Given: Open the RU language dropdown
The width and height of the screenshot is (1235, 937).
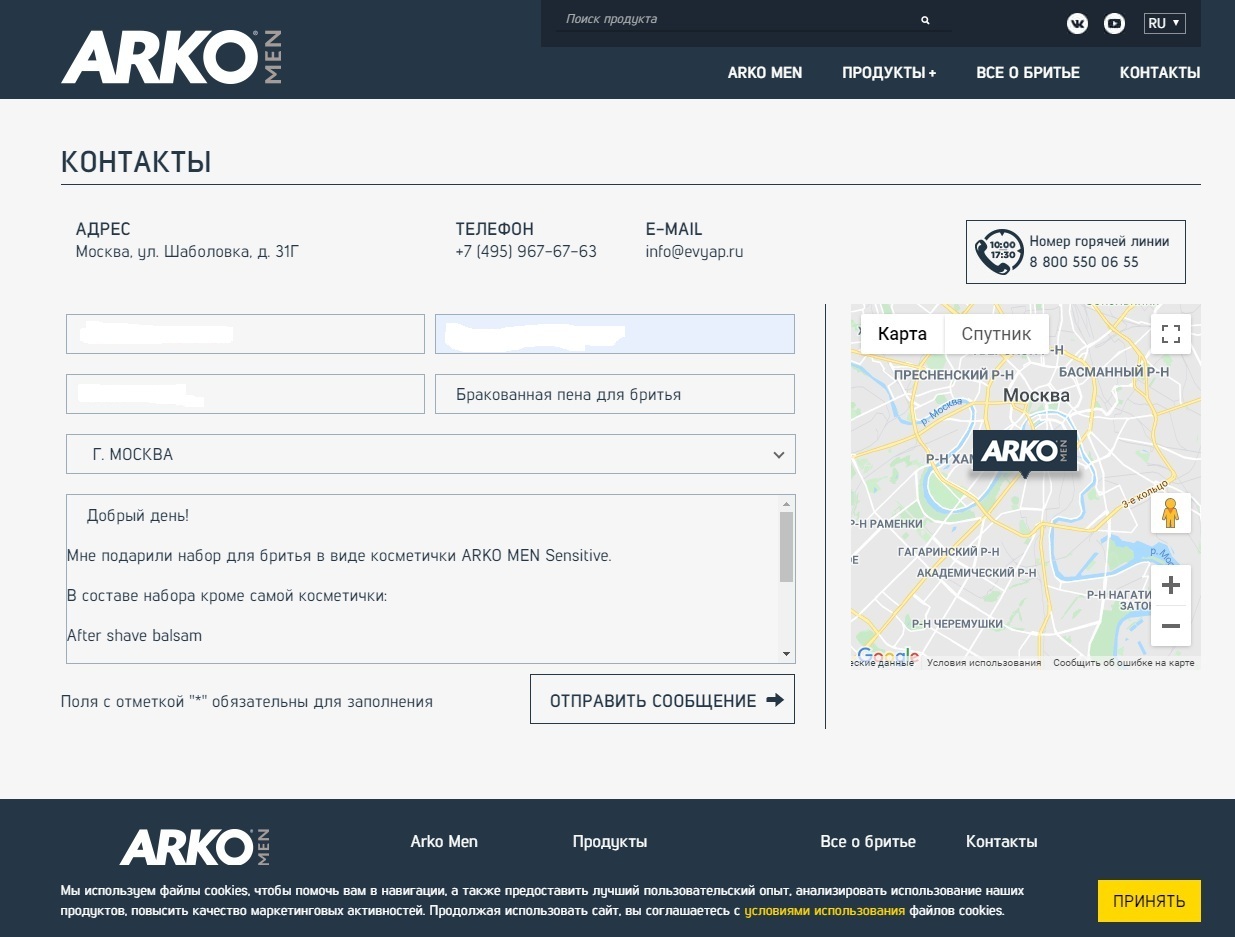Looking at the screenshot, I should point(1164,23).
